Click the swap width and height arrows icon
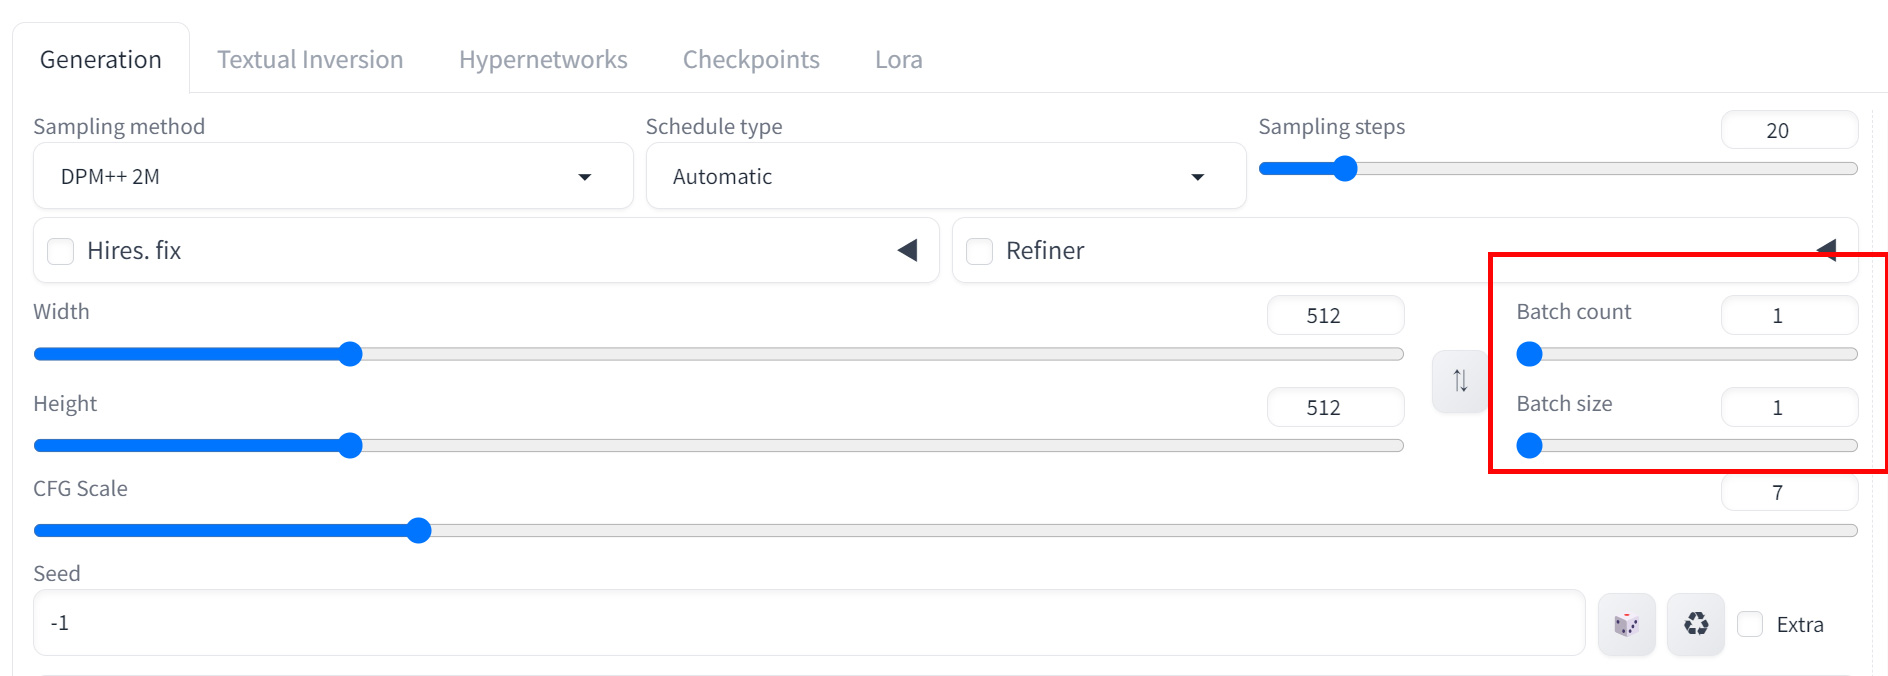Image resolution: width=1888 pixels, height=676 pixels. (x=1460, y=381)
